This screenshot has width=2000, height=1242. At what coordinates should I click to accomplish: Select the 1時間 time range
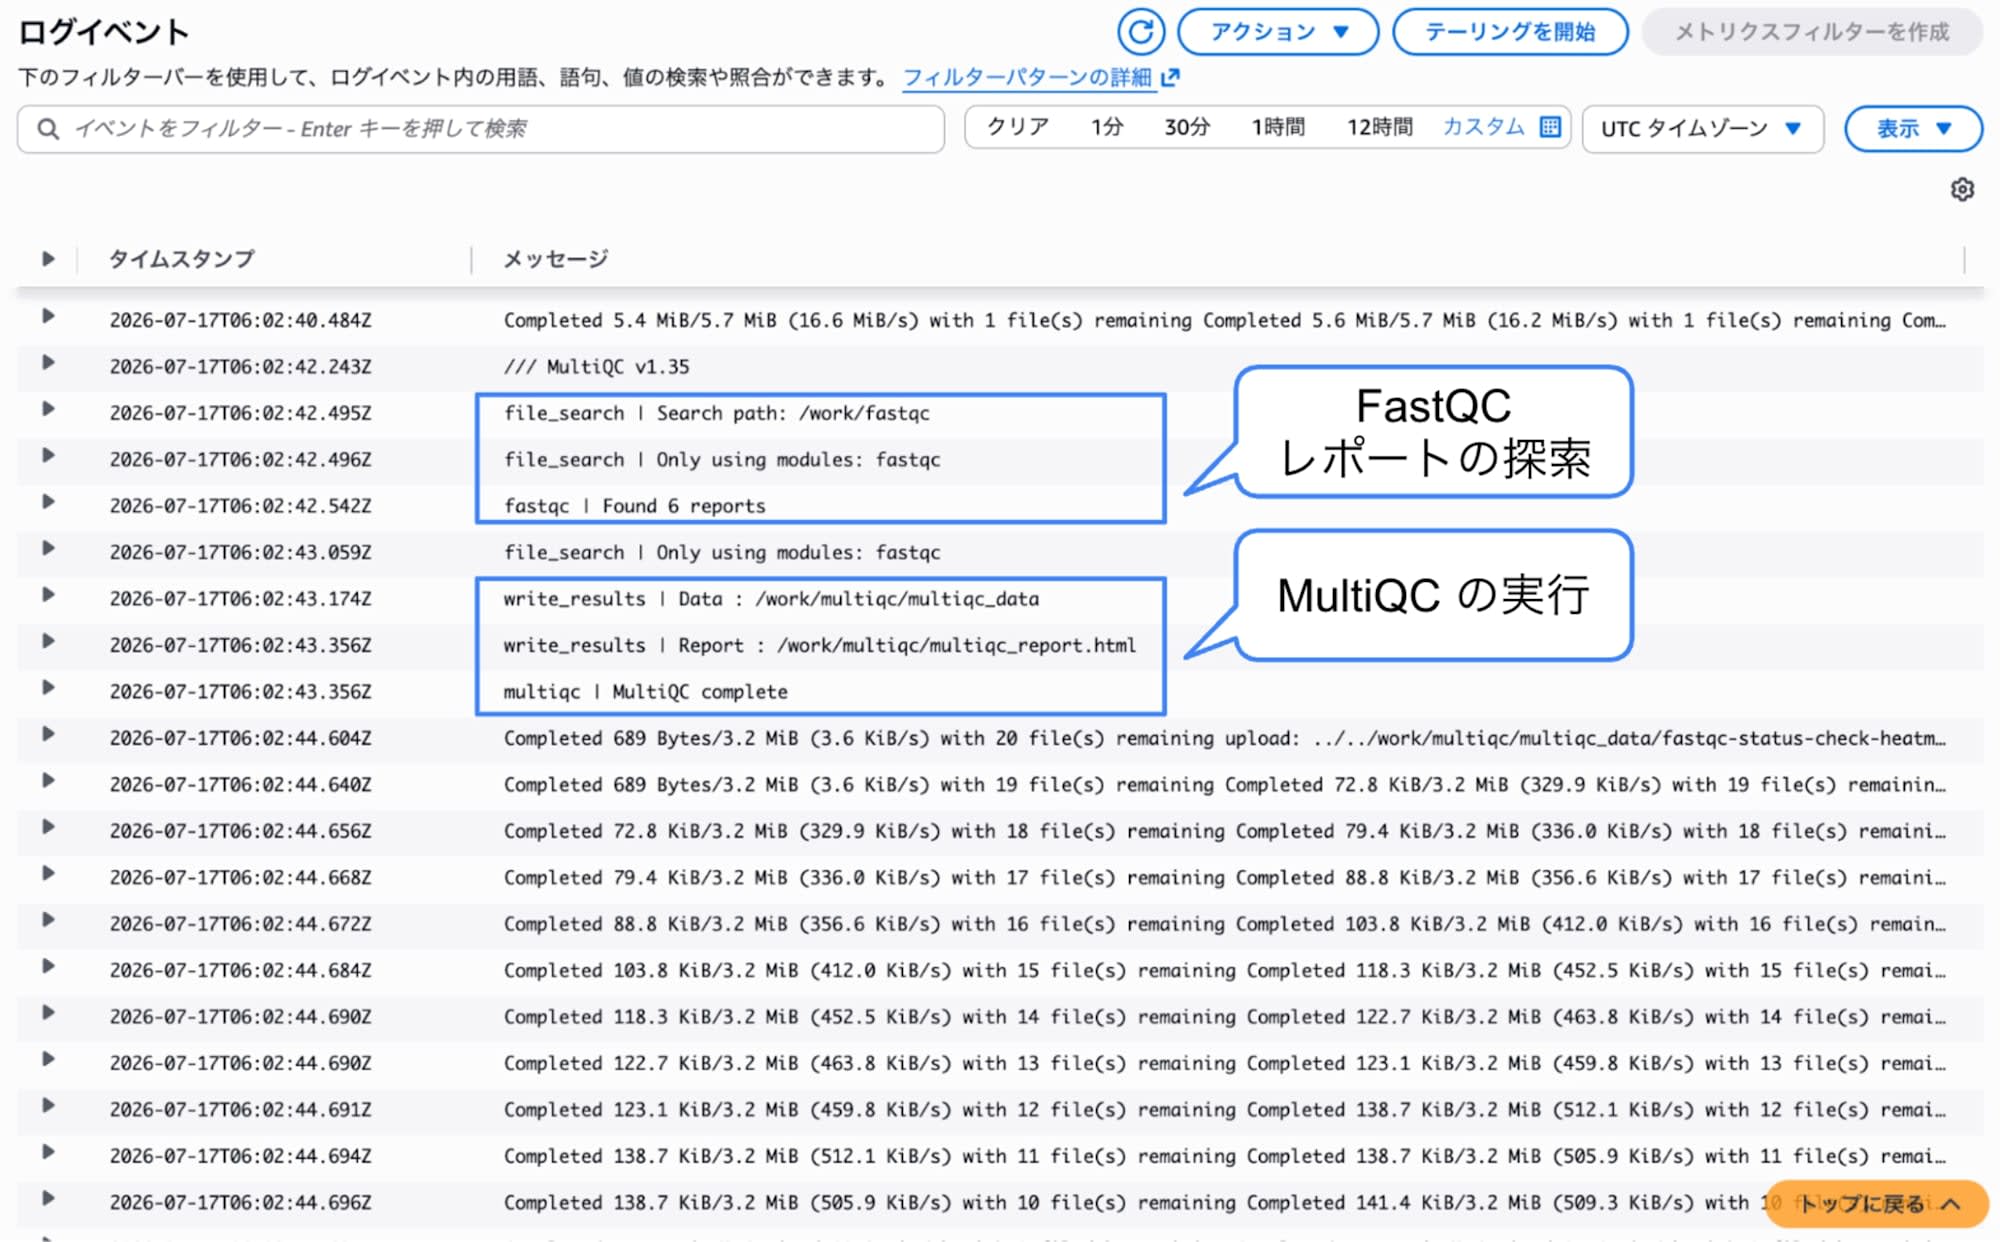(x=1278, y=127)
